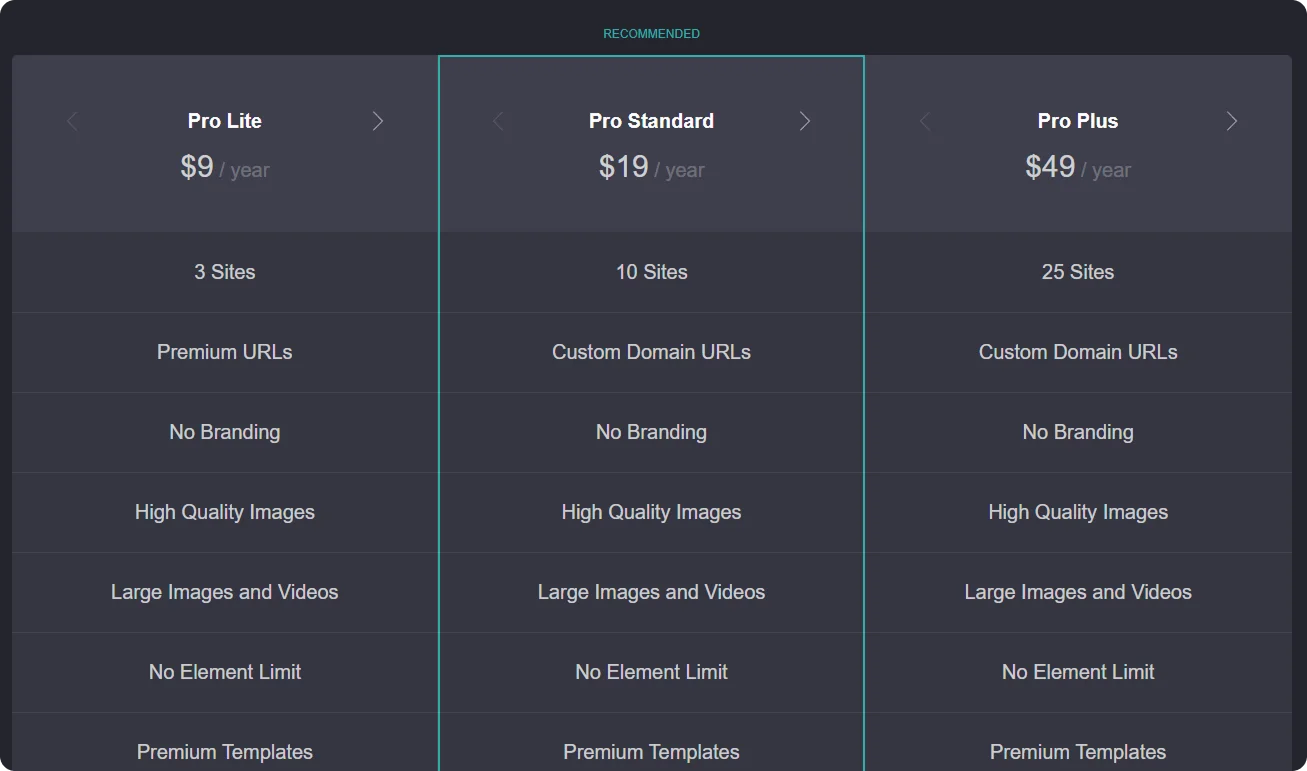Click the next arrow on Pro Standard

point(805,121)
